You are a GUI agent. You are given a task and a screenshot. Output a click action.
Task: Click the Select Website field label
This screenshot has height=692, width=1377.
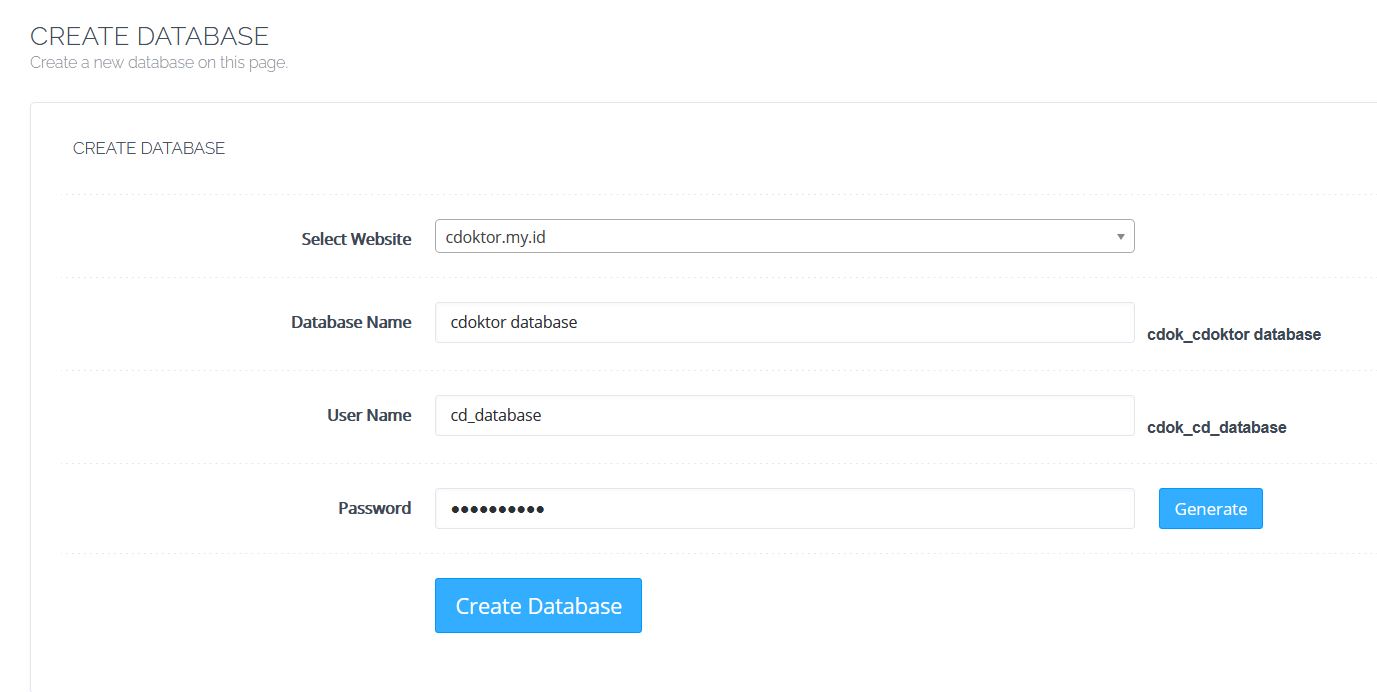tap(356, 239)
